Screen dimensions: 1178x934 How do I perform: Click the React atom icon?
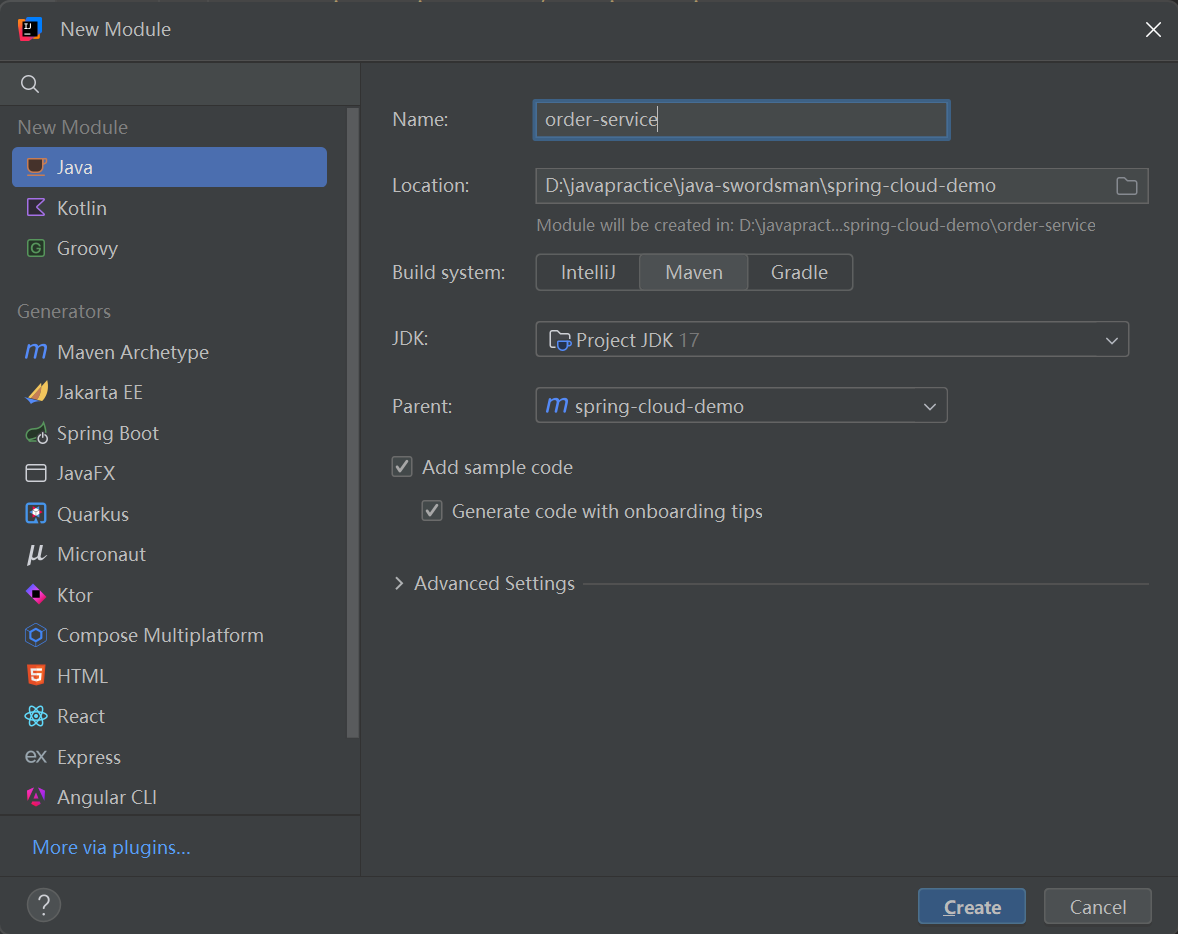[36, 716]
